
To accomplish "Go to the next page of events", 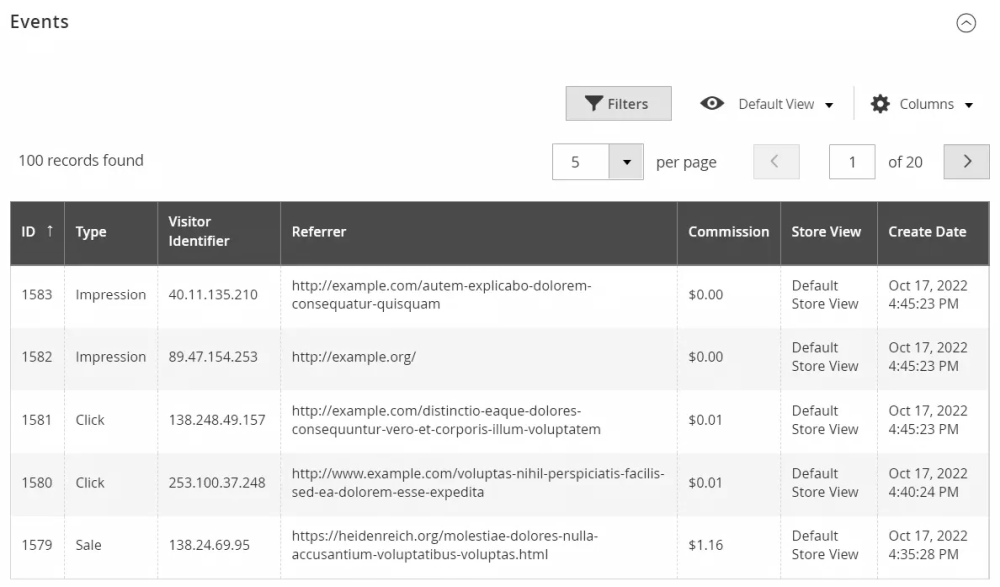I will pyautogui.click(x=966, y=162).
